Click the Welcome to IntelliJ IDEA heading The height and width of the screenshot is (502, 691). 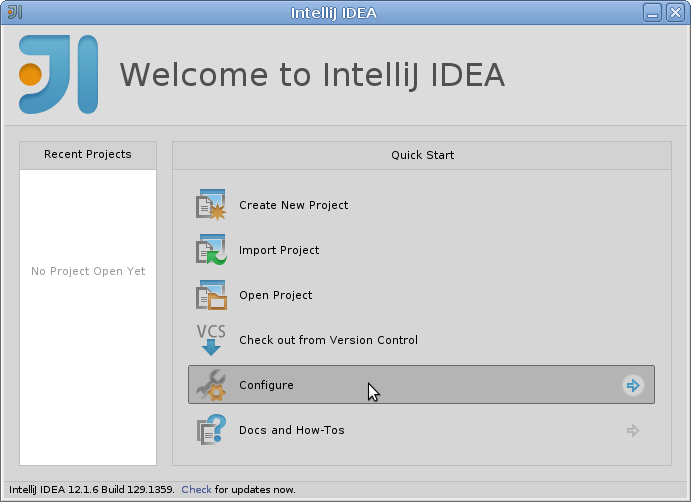312,74
